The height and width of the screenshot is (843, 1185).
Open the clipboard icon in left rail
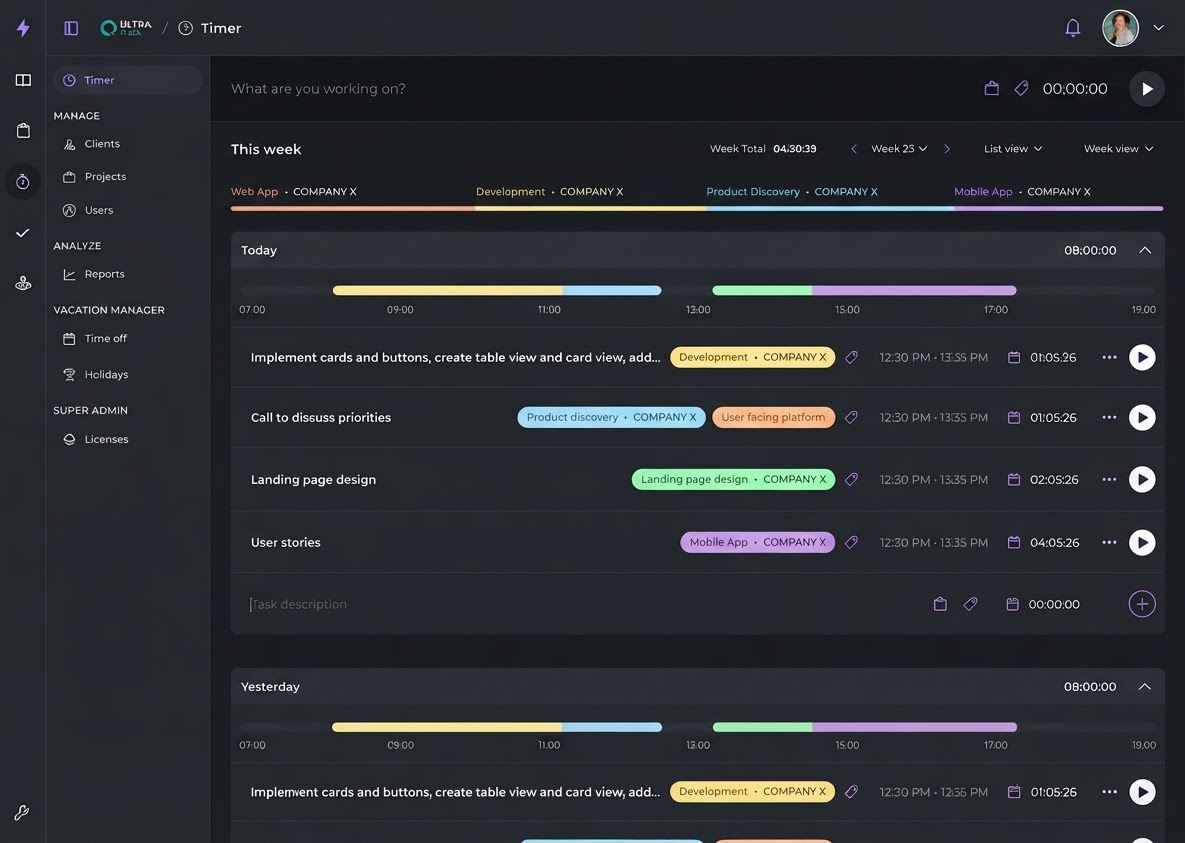pyautogui.click(x=23, y=131)
